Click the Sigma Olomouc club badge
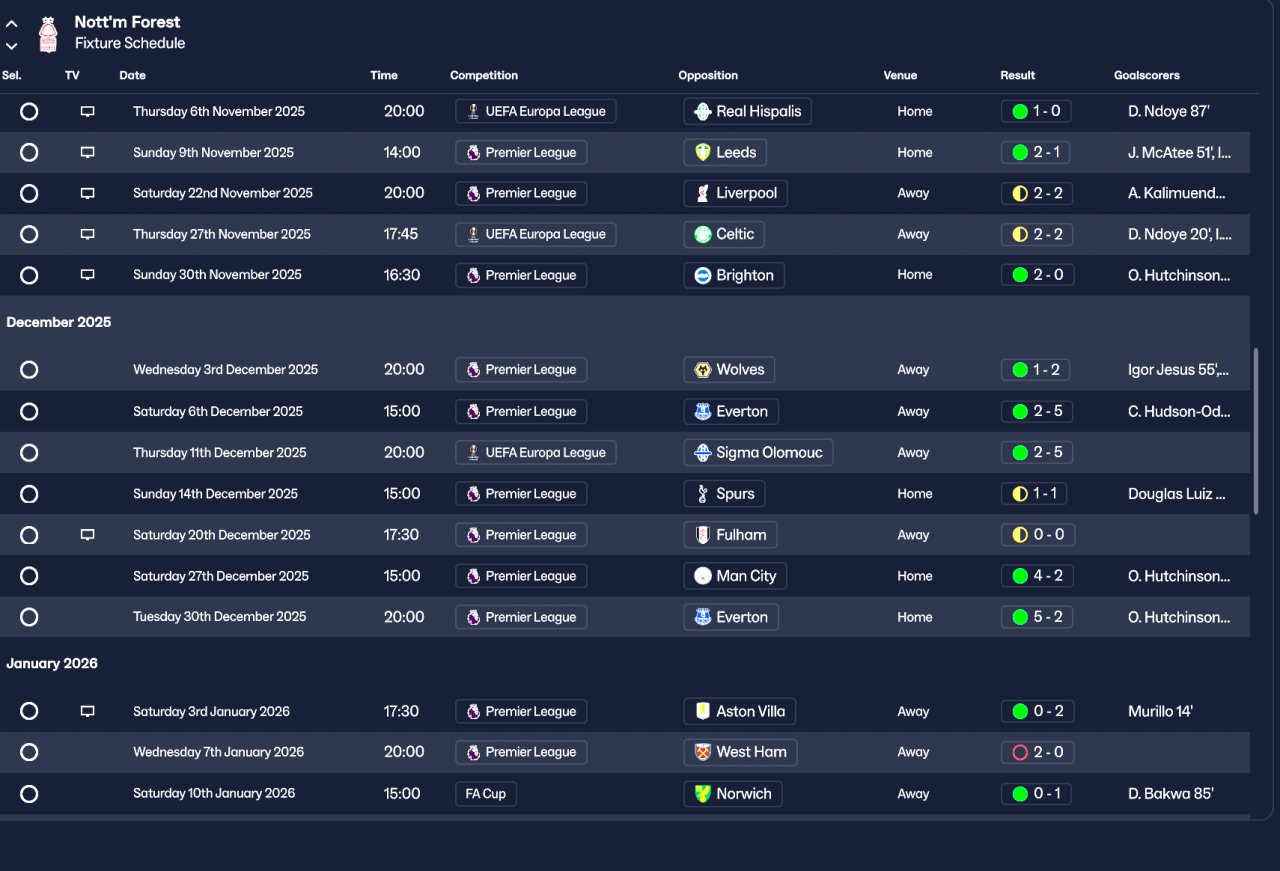1280x871 pixels. [703, 453]
